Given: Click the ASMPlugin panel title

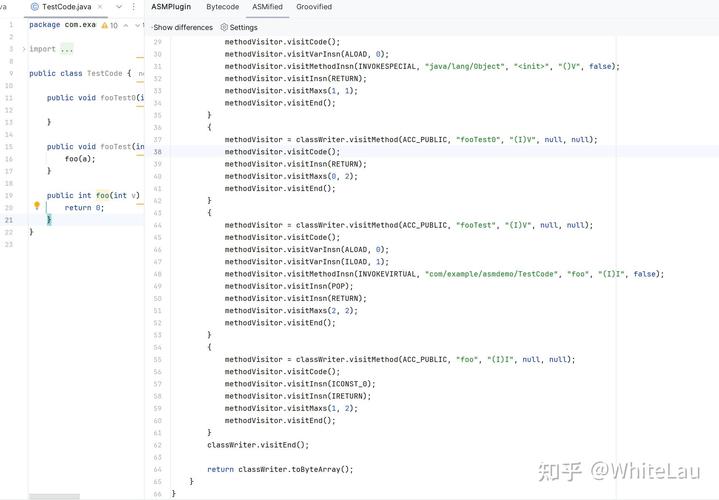Looking at the screenshot, I should [171, 7].
